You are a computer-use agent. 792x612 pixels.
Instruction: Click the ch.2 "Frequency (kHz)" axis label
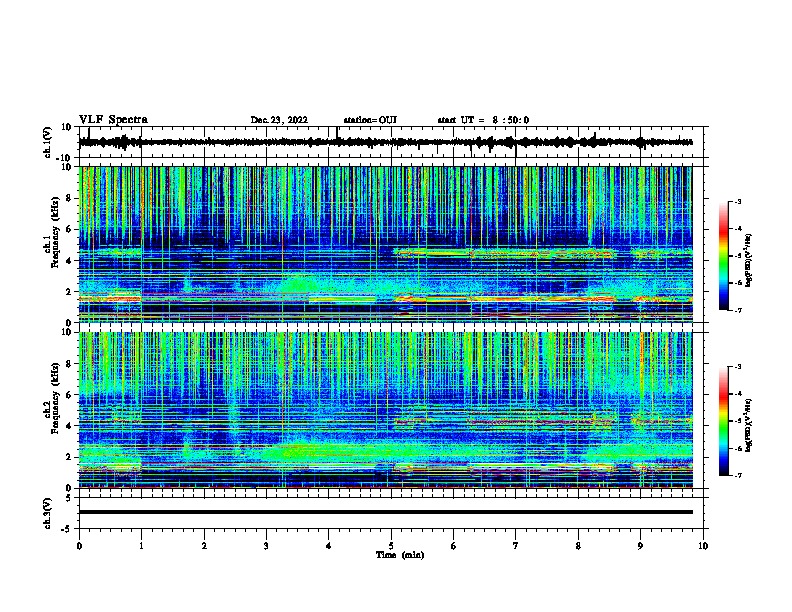[x=55, y=398]
